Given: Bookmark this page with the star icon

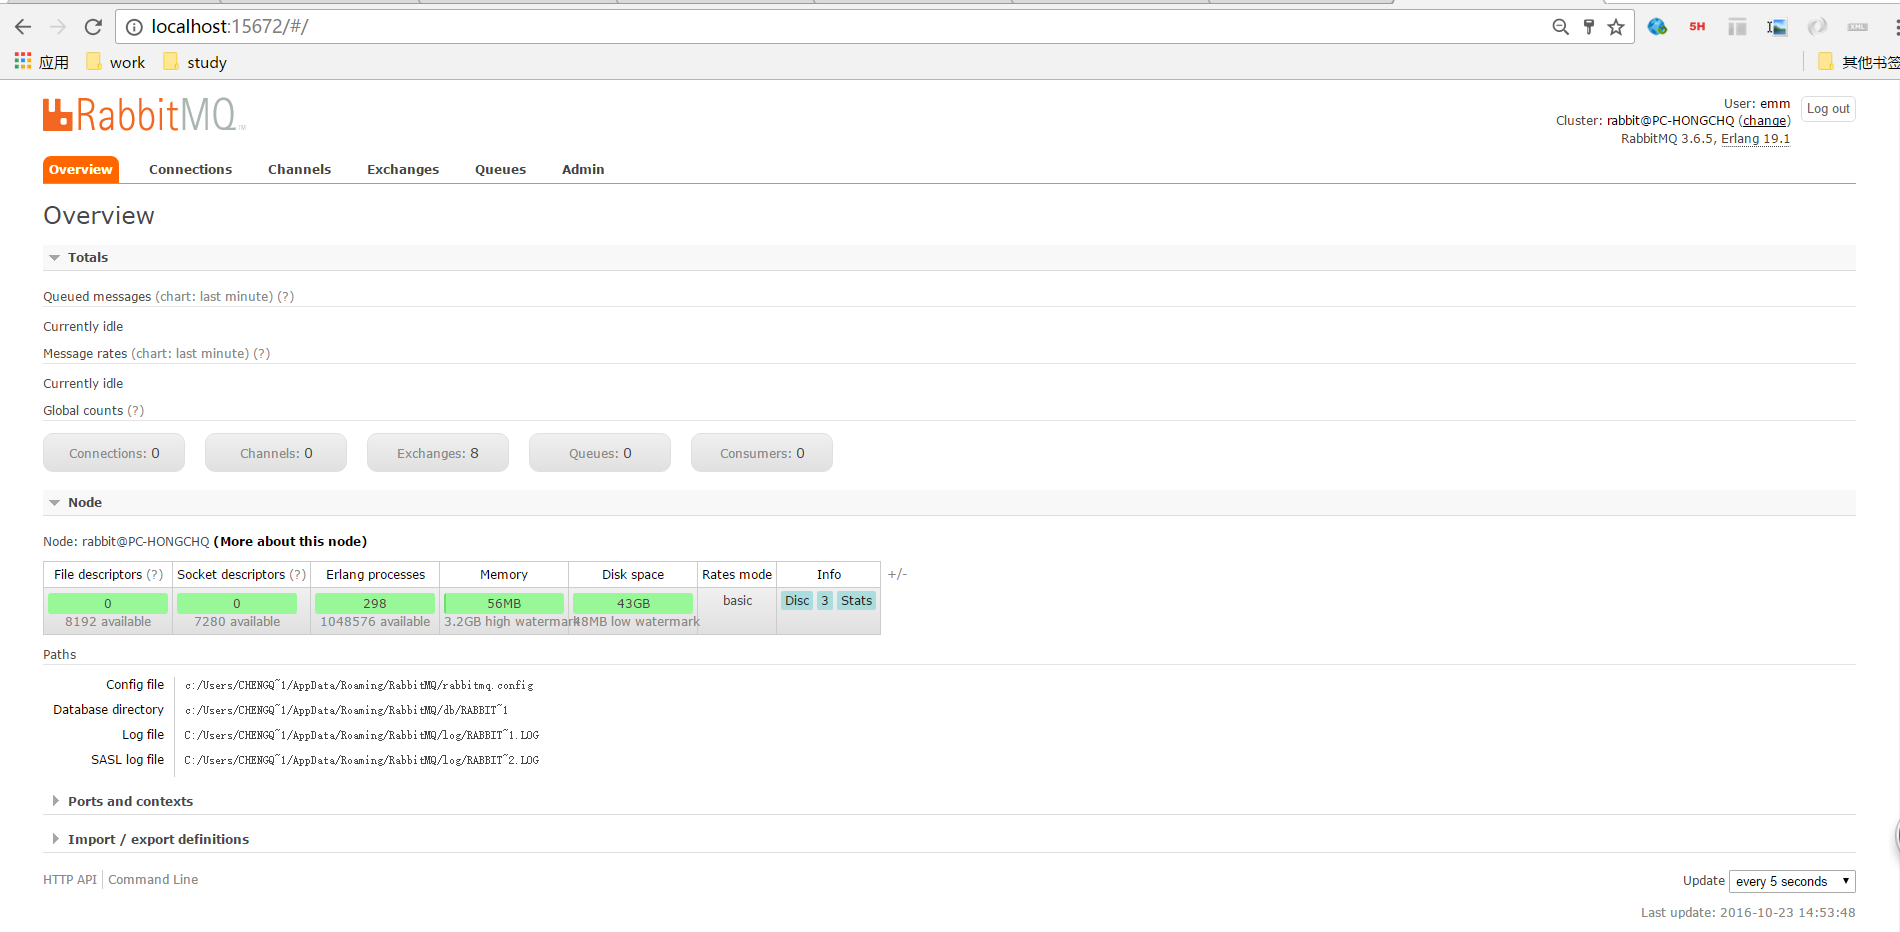Looking at the screenshot, I should coord(1616,27).
